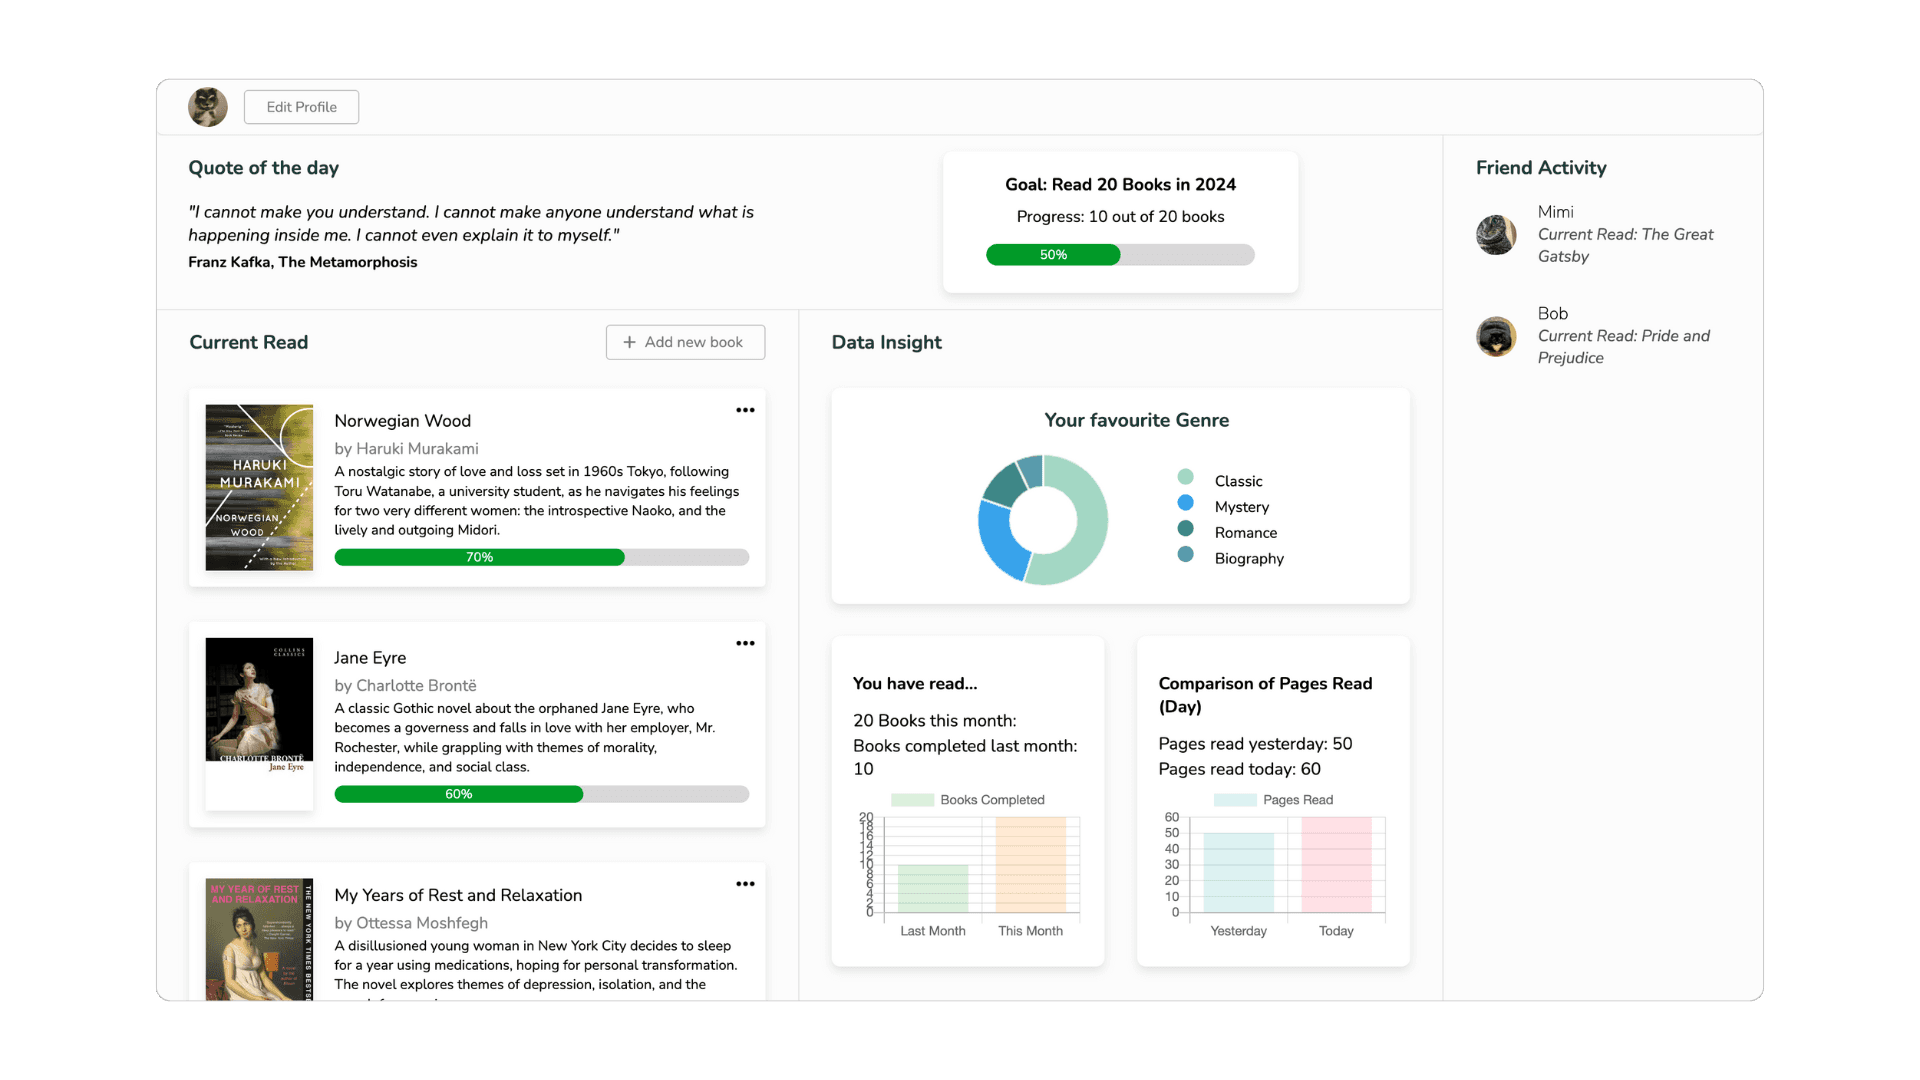Click the Kafka quote text
Screen dimensions: 1920x1080
coord(471,223)
